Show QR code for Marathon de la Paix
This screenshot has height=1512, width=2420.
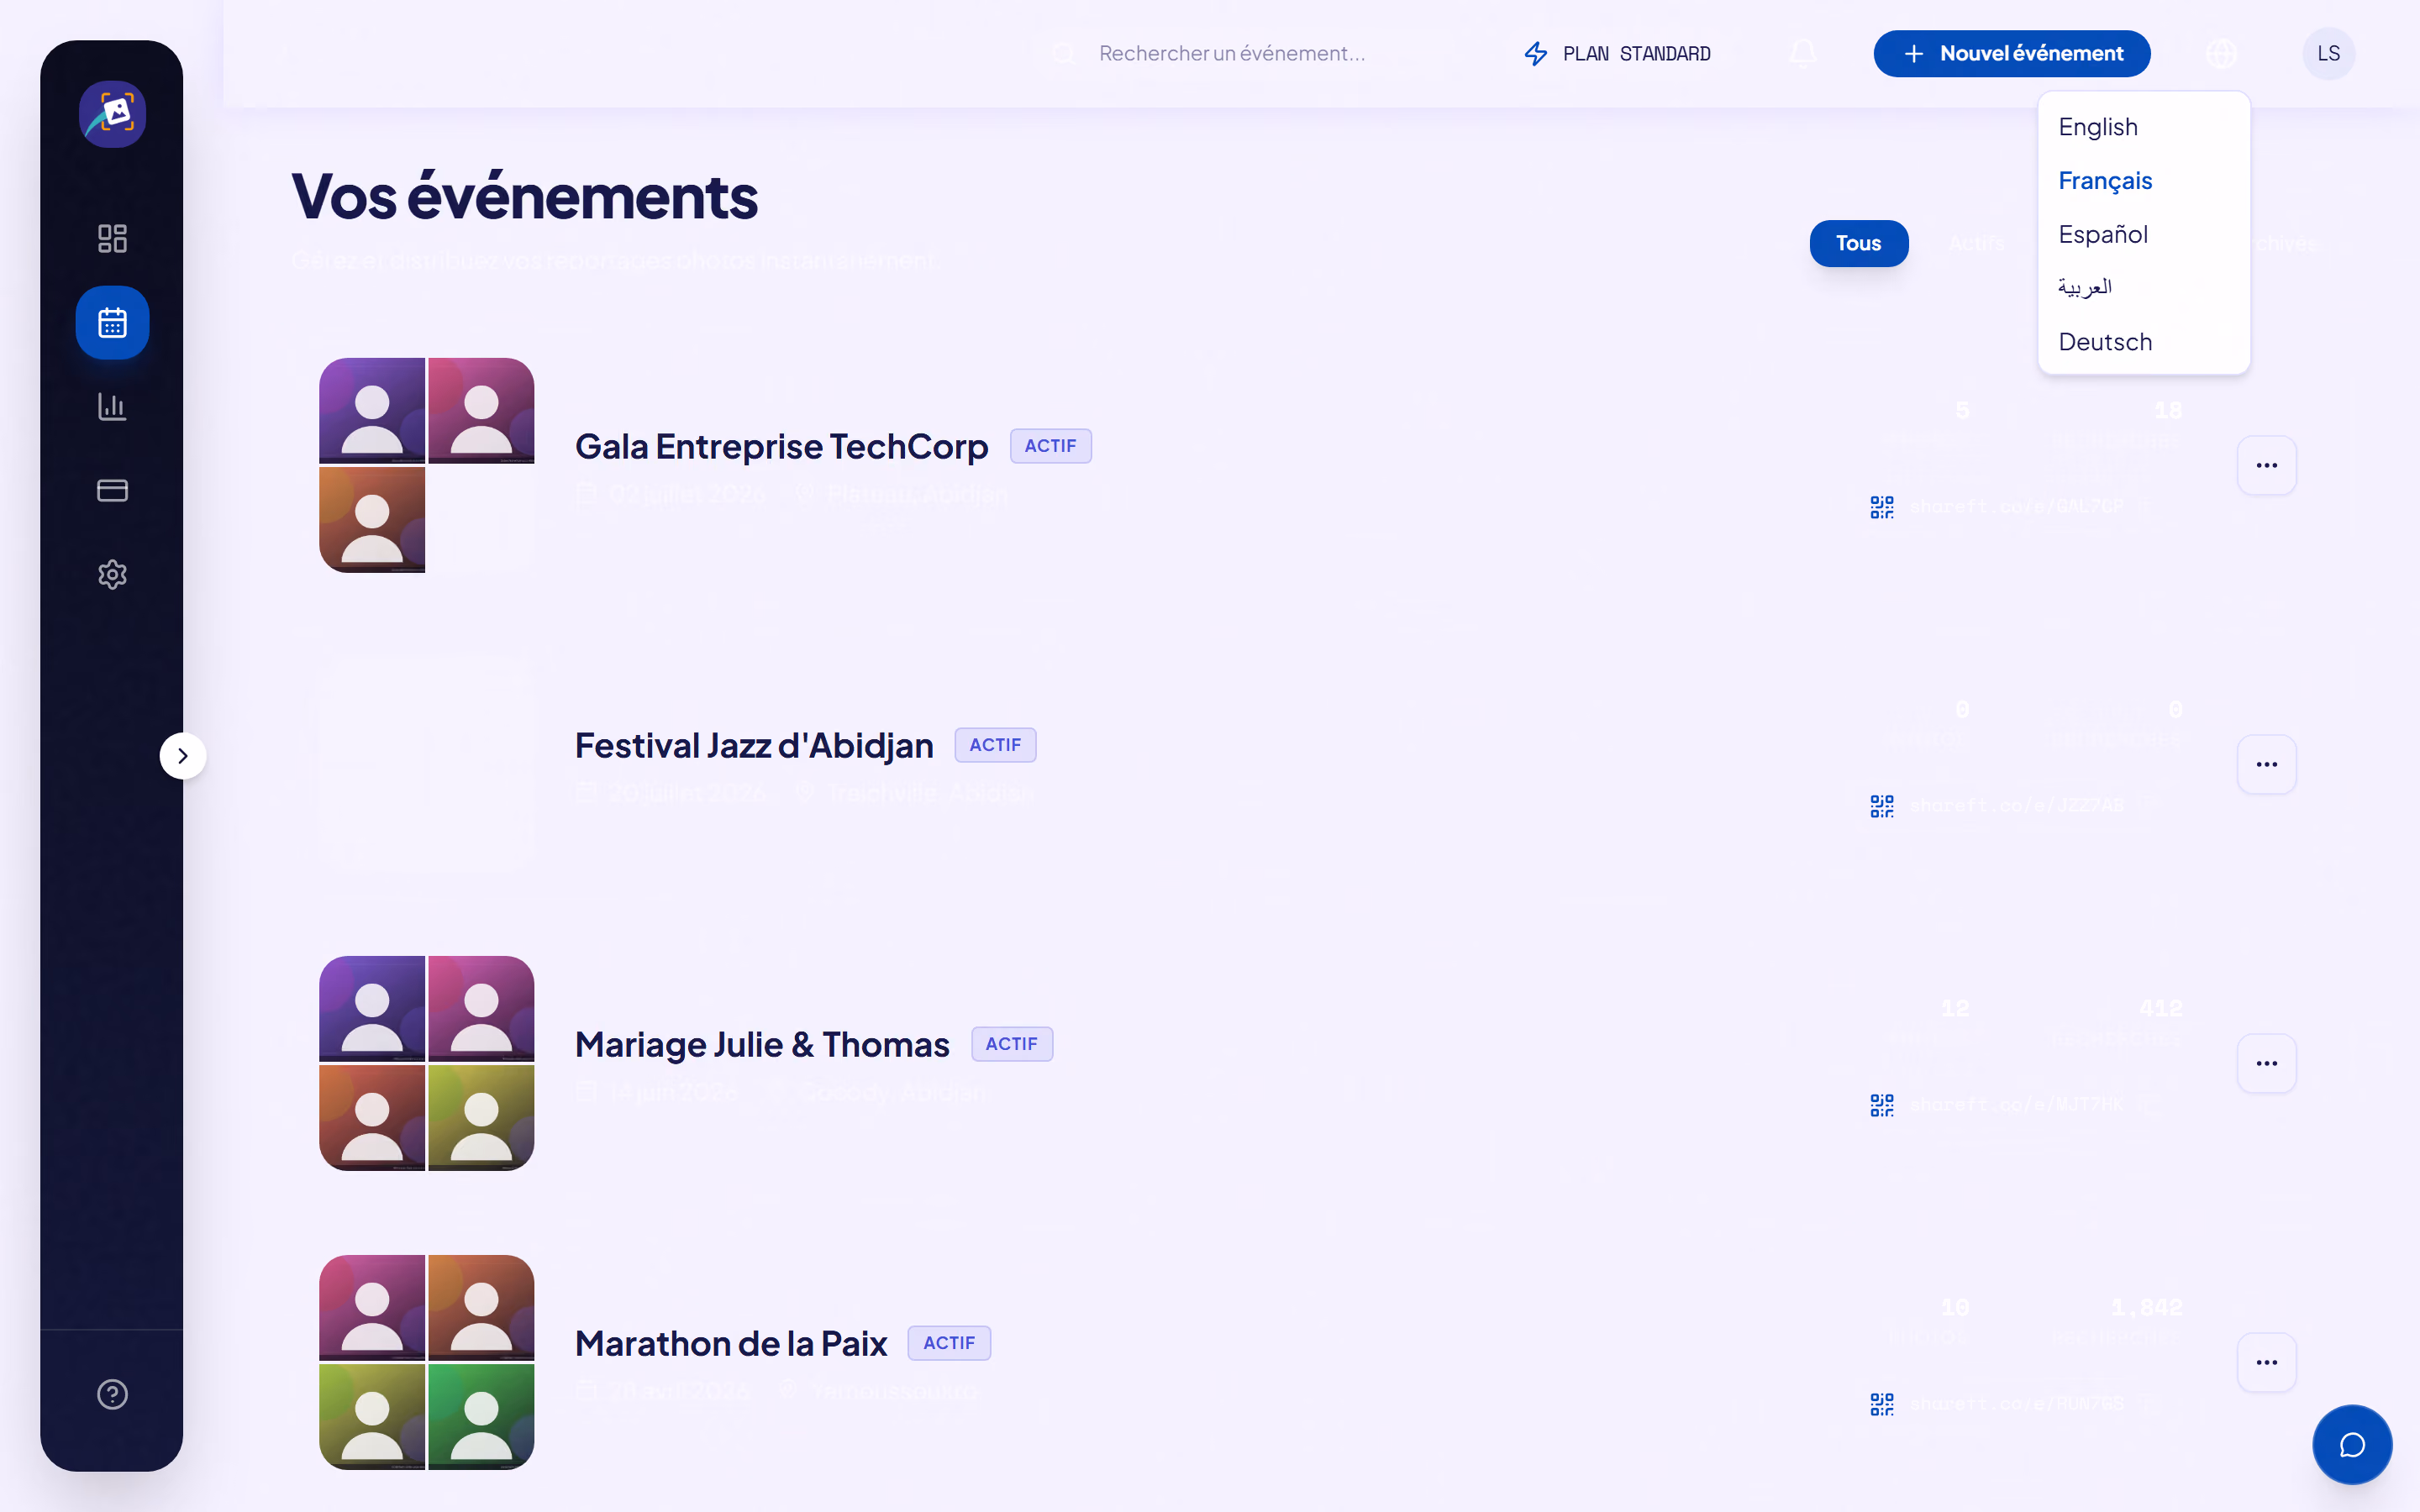pos(1882,1404)
